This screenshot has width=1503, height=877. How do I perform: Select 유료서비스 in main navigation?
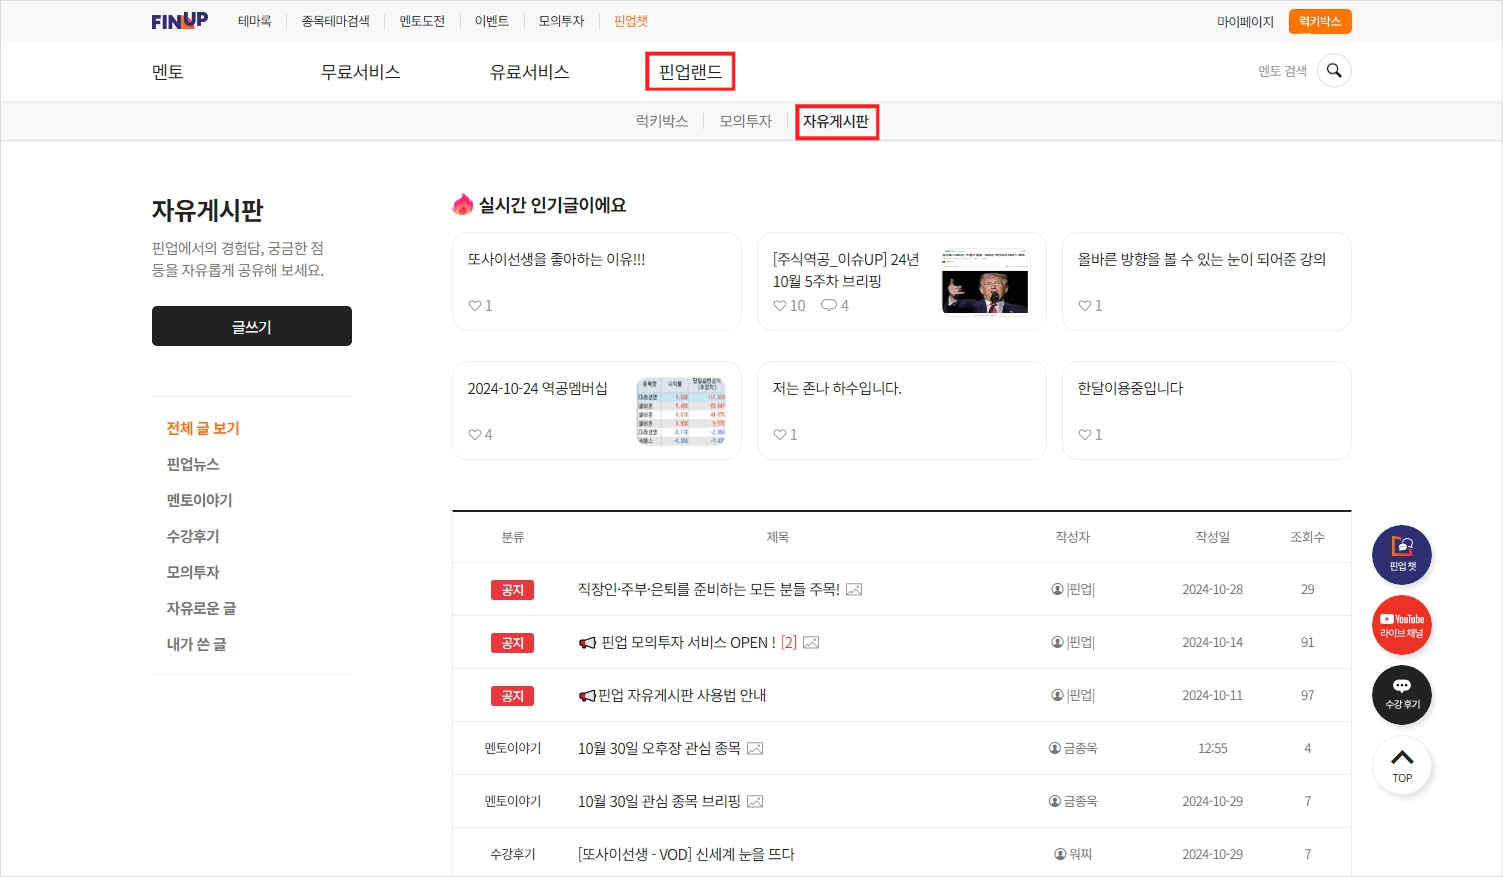[x=529, y=72]
